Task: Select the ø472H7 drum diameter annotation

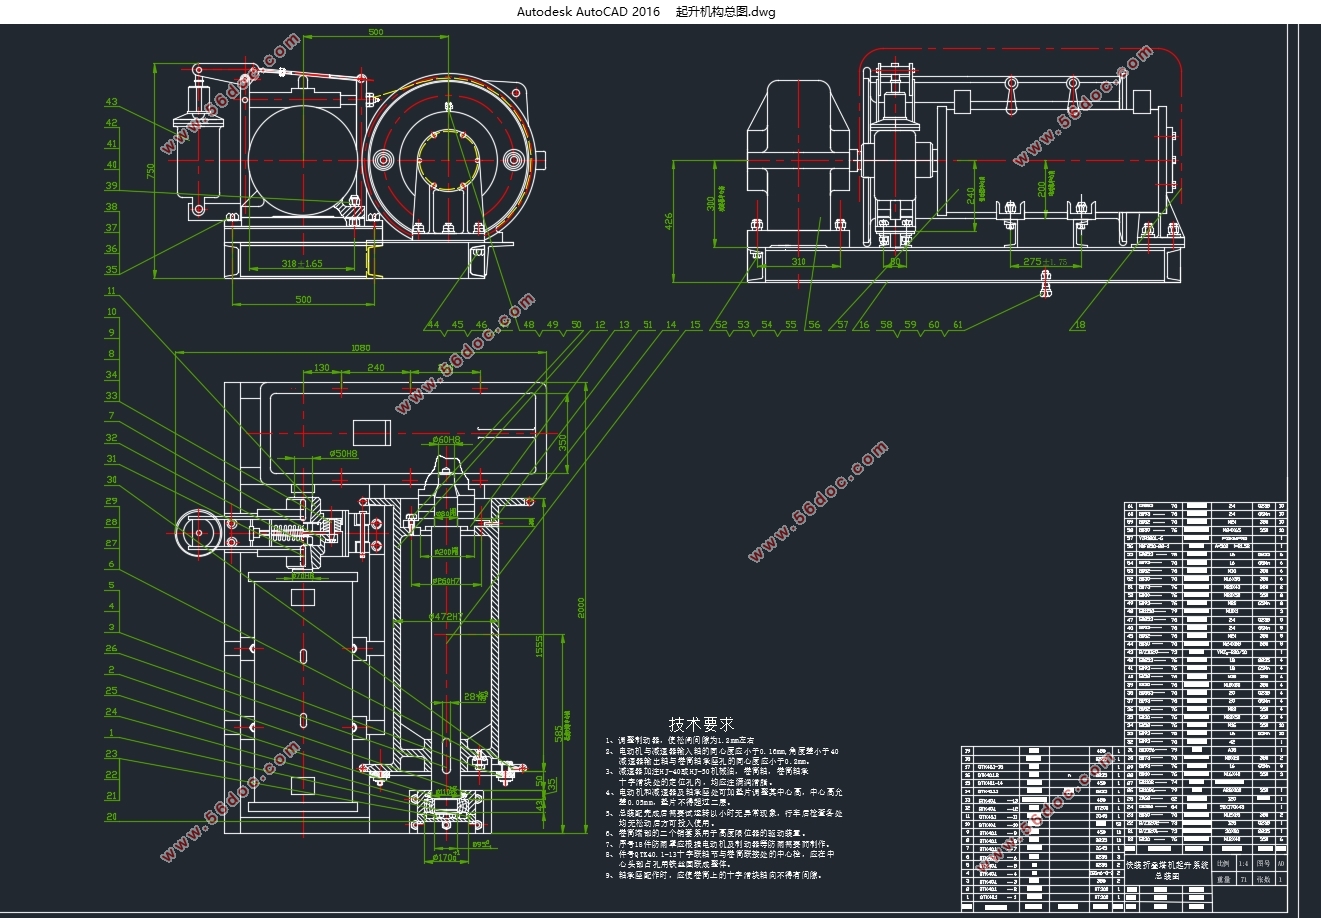Action: click(x=446, y=617)
